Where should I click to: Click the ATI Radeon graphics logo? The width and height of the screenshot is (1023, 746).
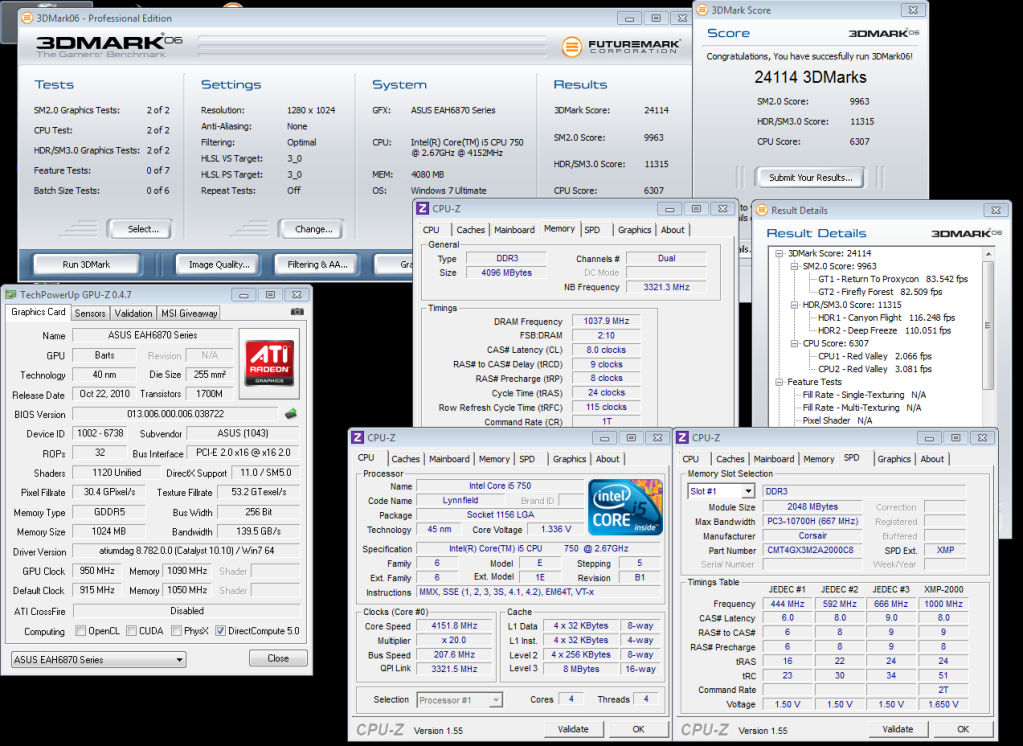click(270, 362)
